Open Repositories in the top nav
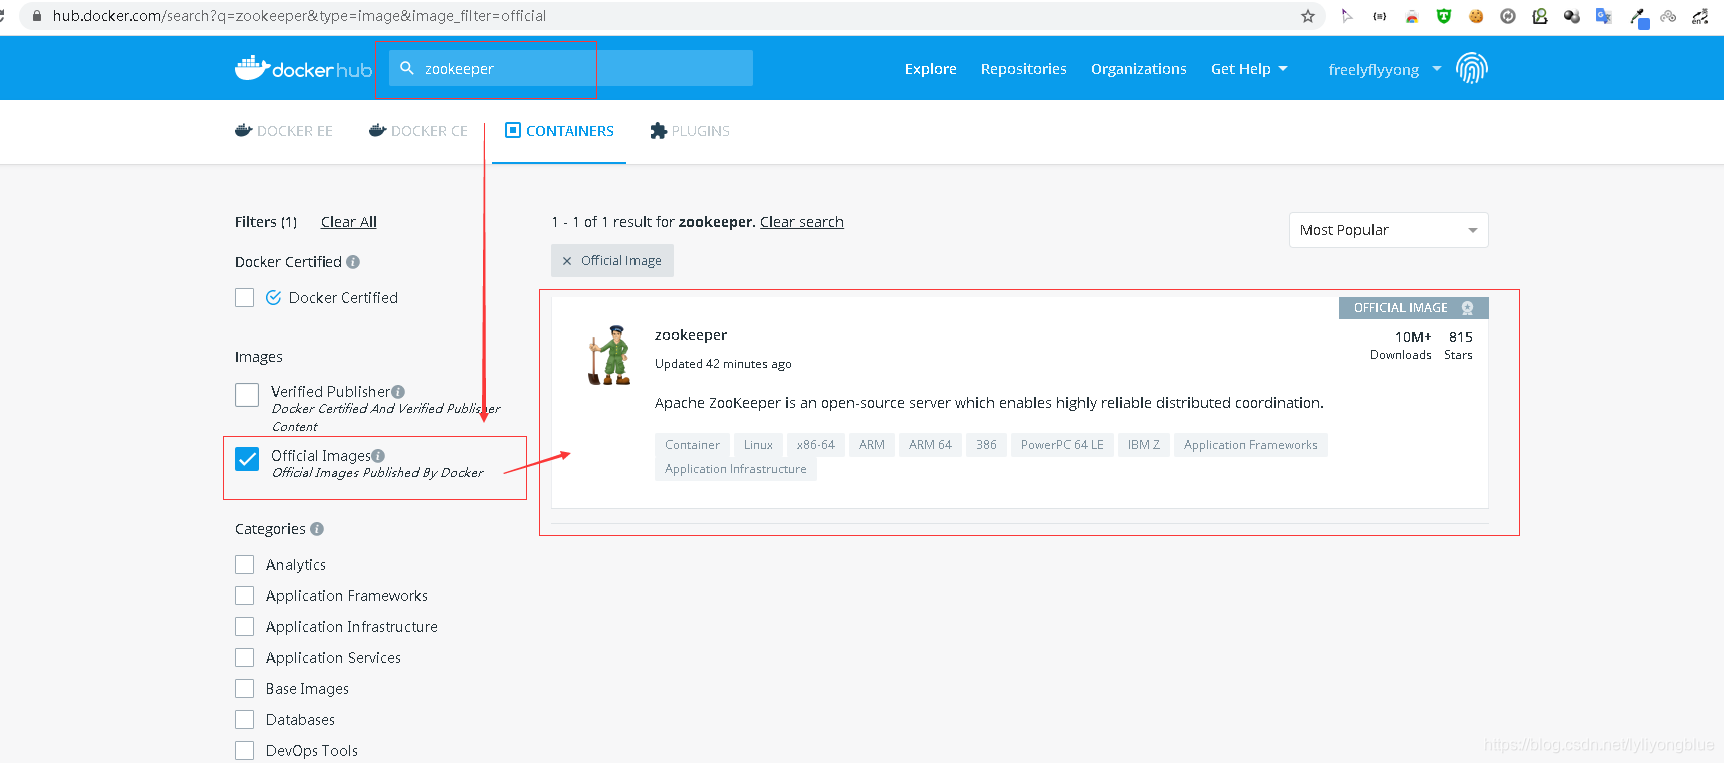This screenshot has width=1724, height=763. tap(1023, 69)
